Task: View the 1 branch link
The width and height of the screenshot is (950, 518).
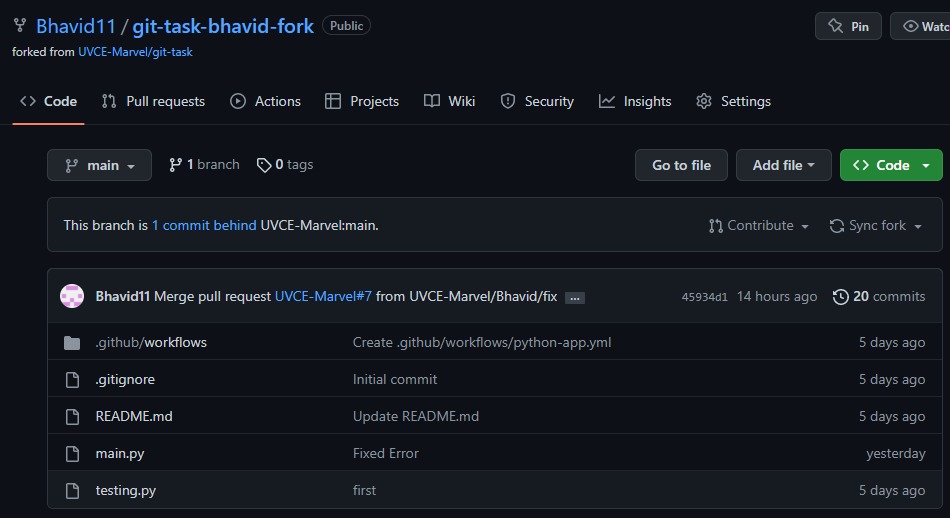Action: tap(204, 165)
